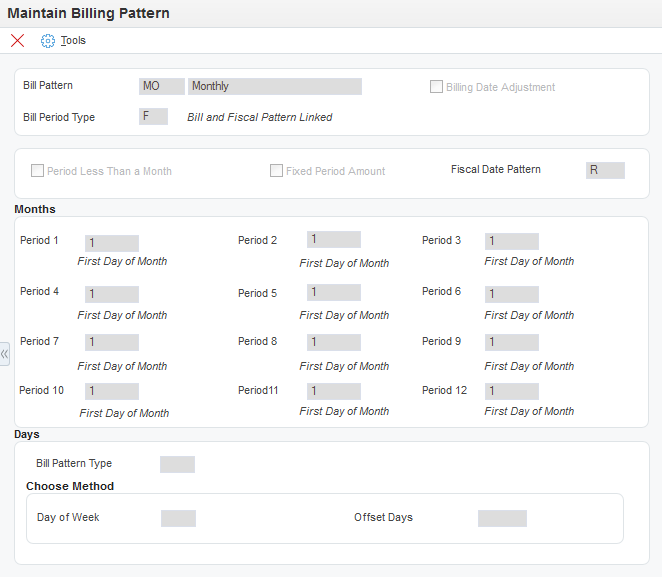Click the Period 11 value field
The height and width of the screenshot is (577, 662).
coord(334,391)
